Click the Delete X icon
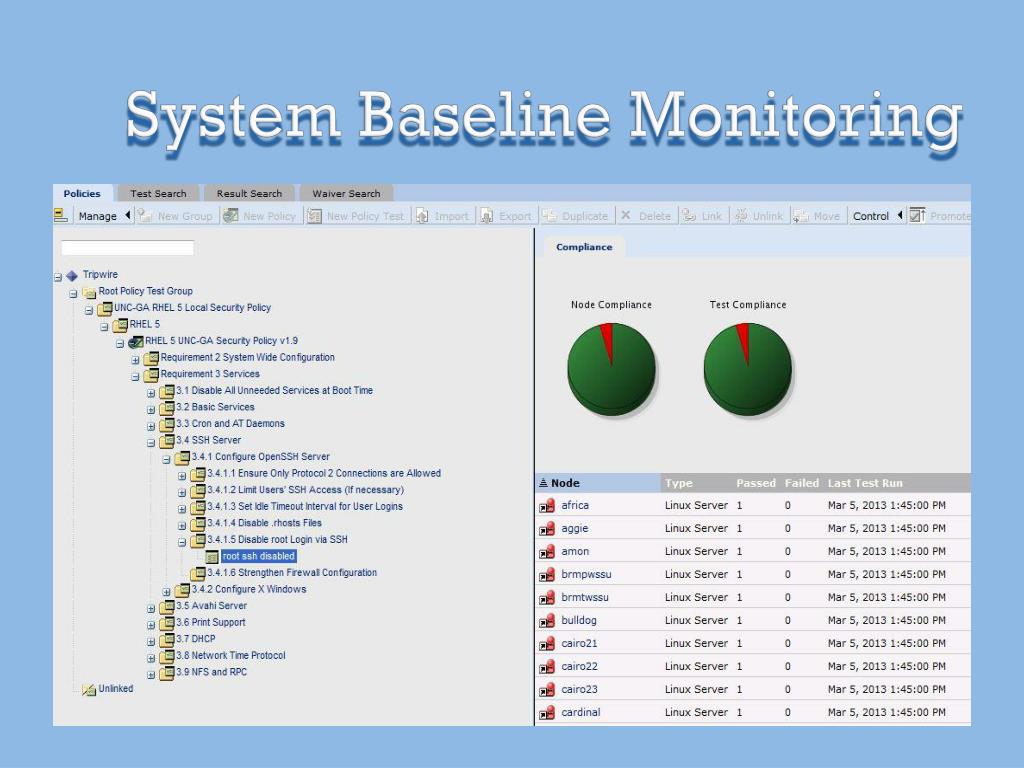 (626, 215)
